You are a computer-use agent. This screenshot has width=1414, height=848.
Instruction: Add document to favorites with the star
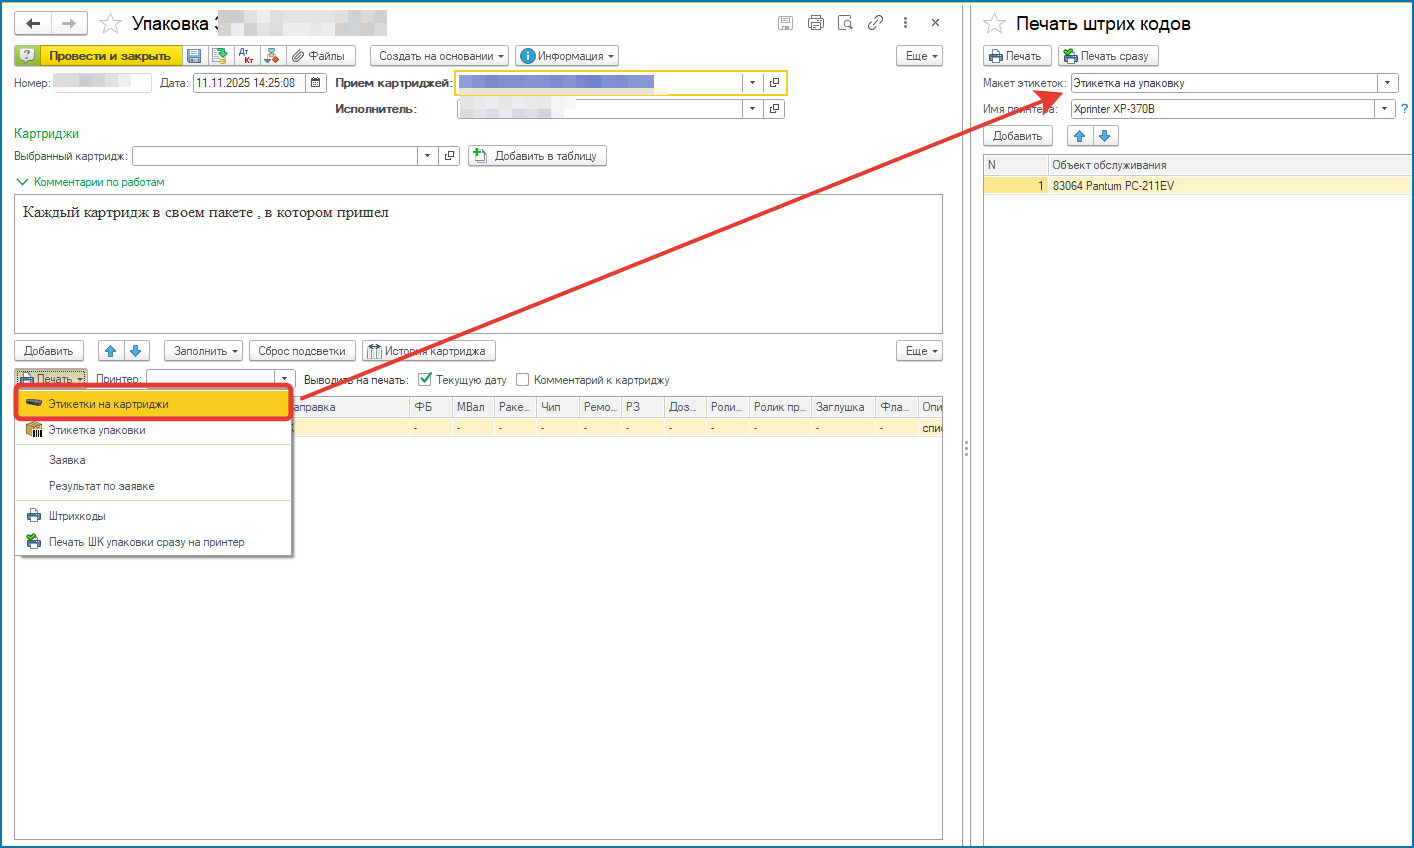pyautogui.click(x=110, y=23)
